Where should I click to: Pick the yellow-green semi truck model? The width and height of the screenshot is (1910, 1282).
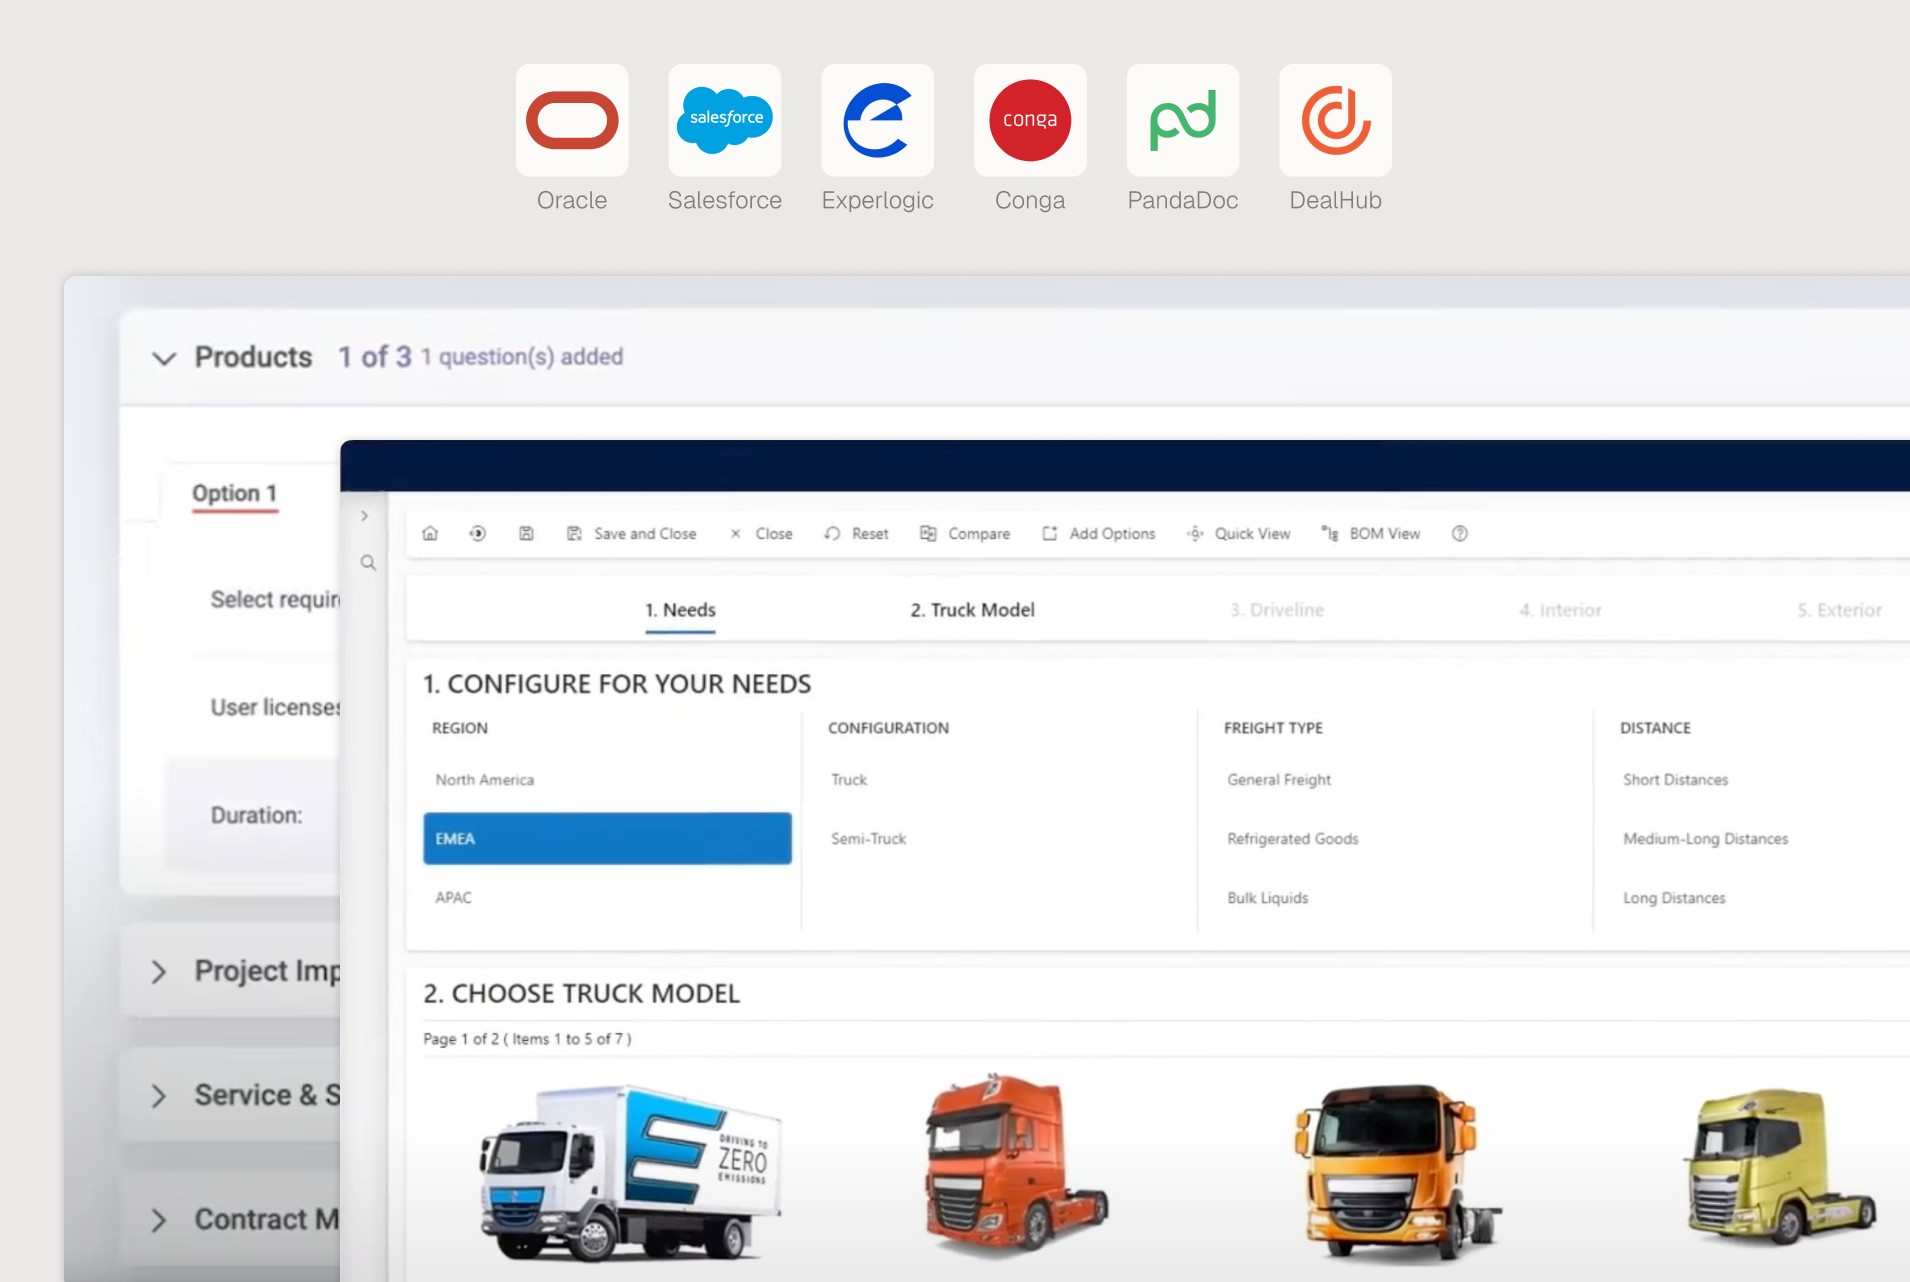pos(1780,1165)
